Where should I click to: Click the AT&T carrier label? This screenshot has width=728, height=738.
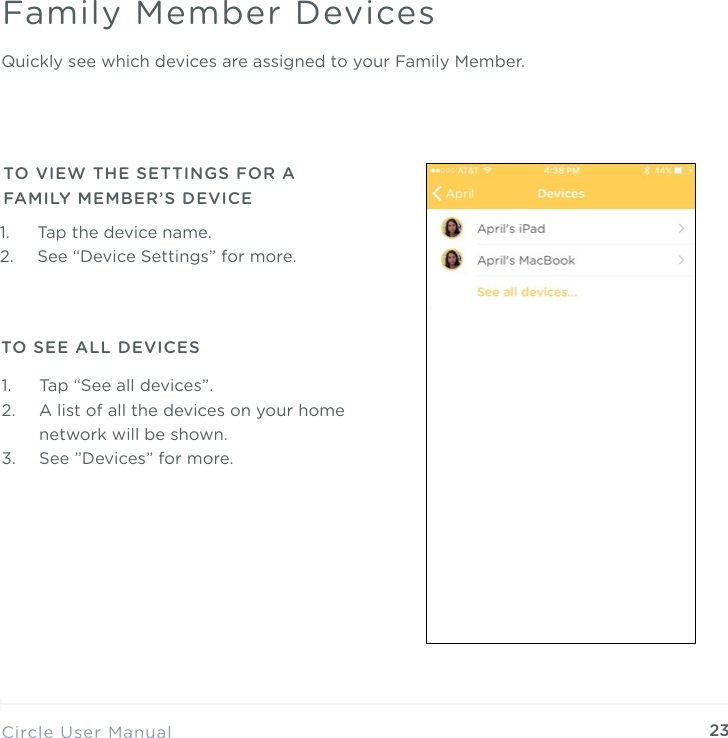[x=467, y=170]
